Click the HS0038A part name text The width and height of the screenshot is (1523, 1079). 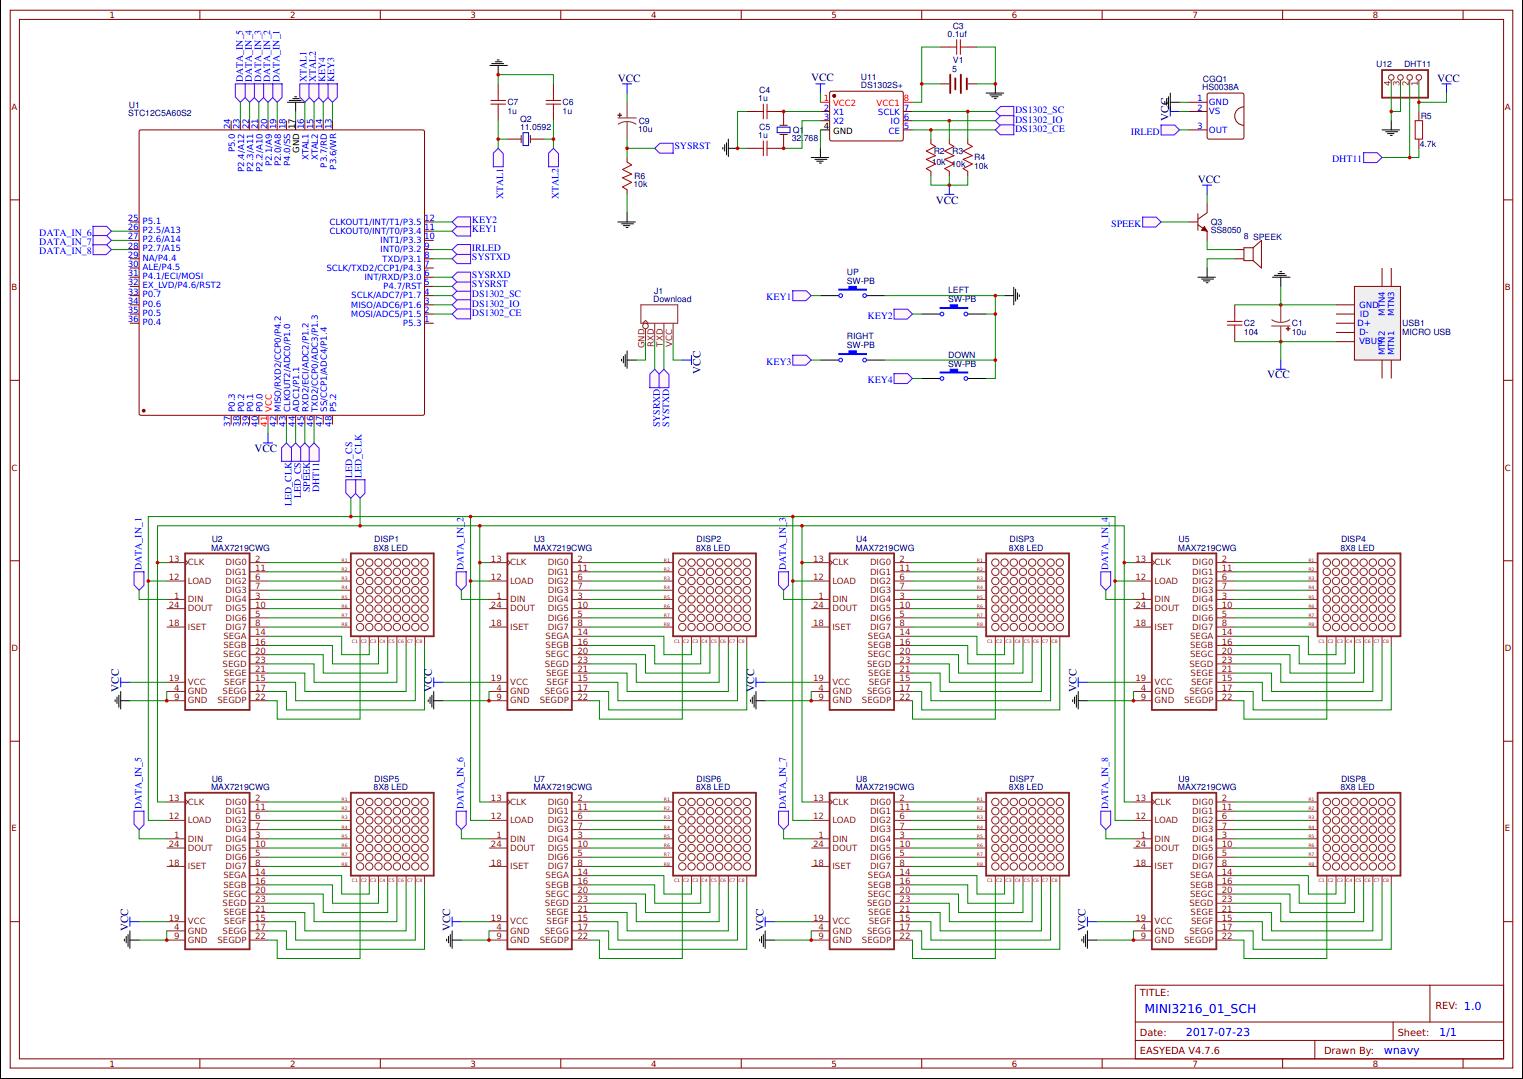(x=1220, y=87)
